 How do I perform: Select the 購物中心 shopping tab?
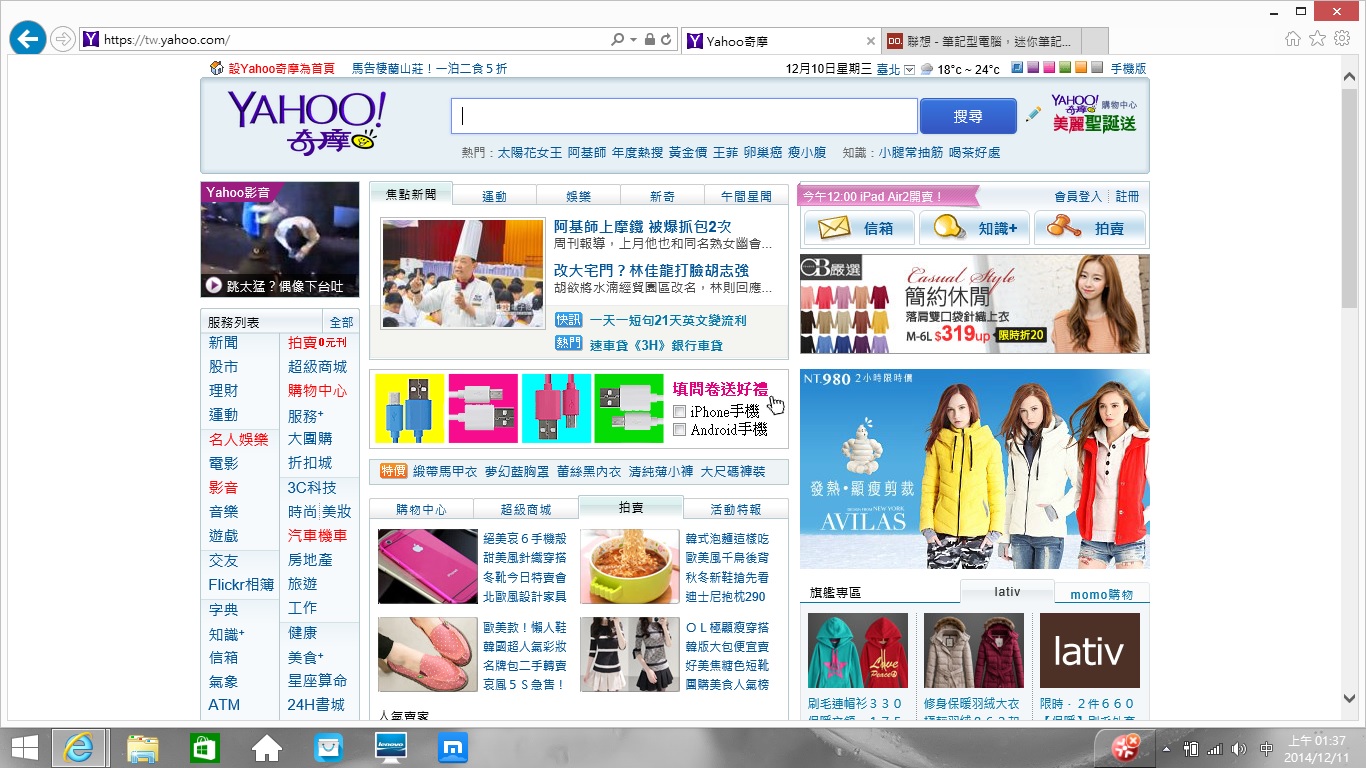421,509
